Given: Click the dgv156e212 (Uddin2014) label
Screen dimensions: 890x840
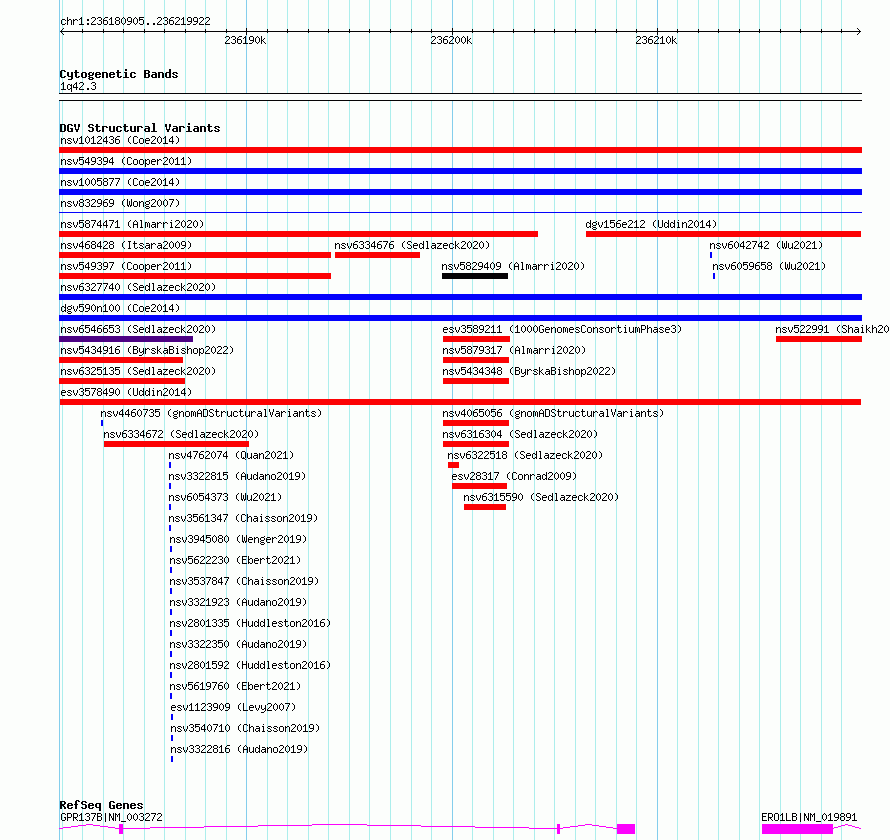Looking at the screenshot, I should 651,224.
